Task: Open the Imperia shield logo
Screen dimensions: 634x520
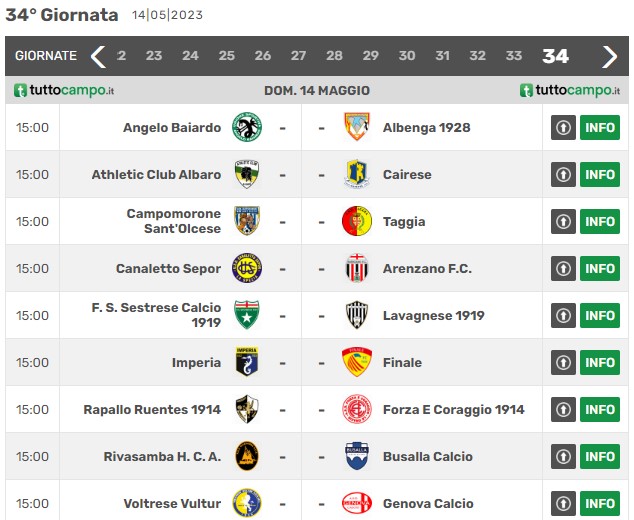Action: click(247, 361)
